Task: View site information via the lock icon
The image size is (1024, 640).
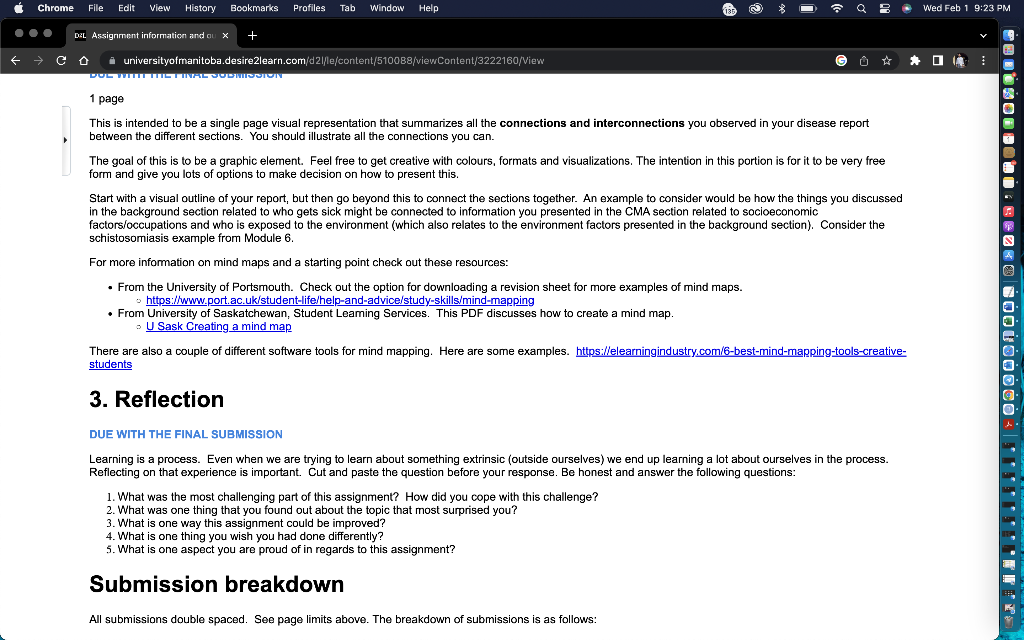Action: [112, 60]
